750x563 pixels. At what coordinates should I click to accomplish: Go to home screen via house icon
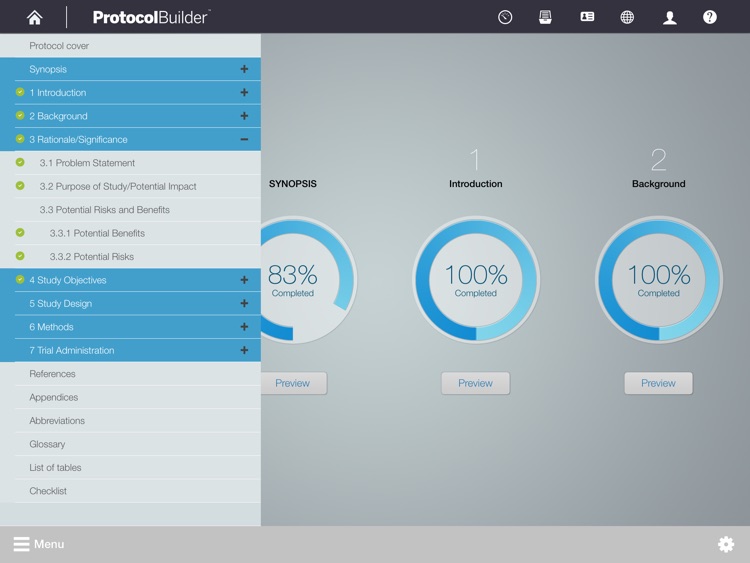click(x=34, y=18)
